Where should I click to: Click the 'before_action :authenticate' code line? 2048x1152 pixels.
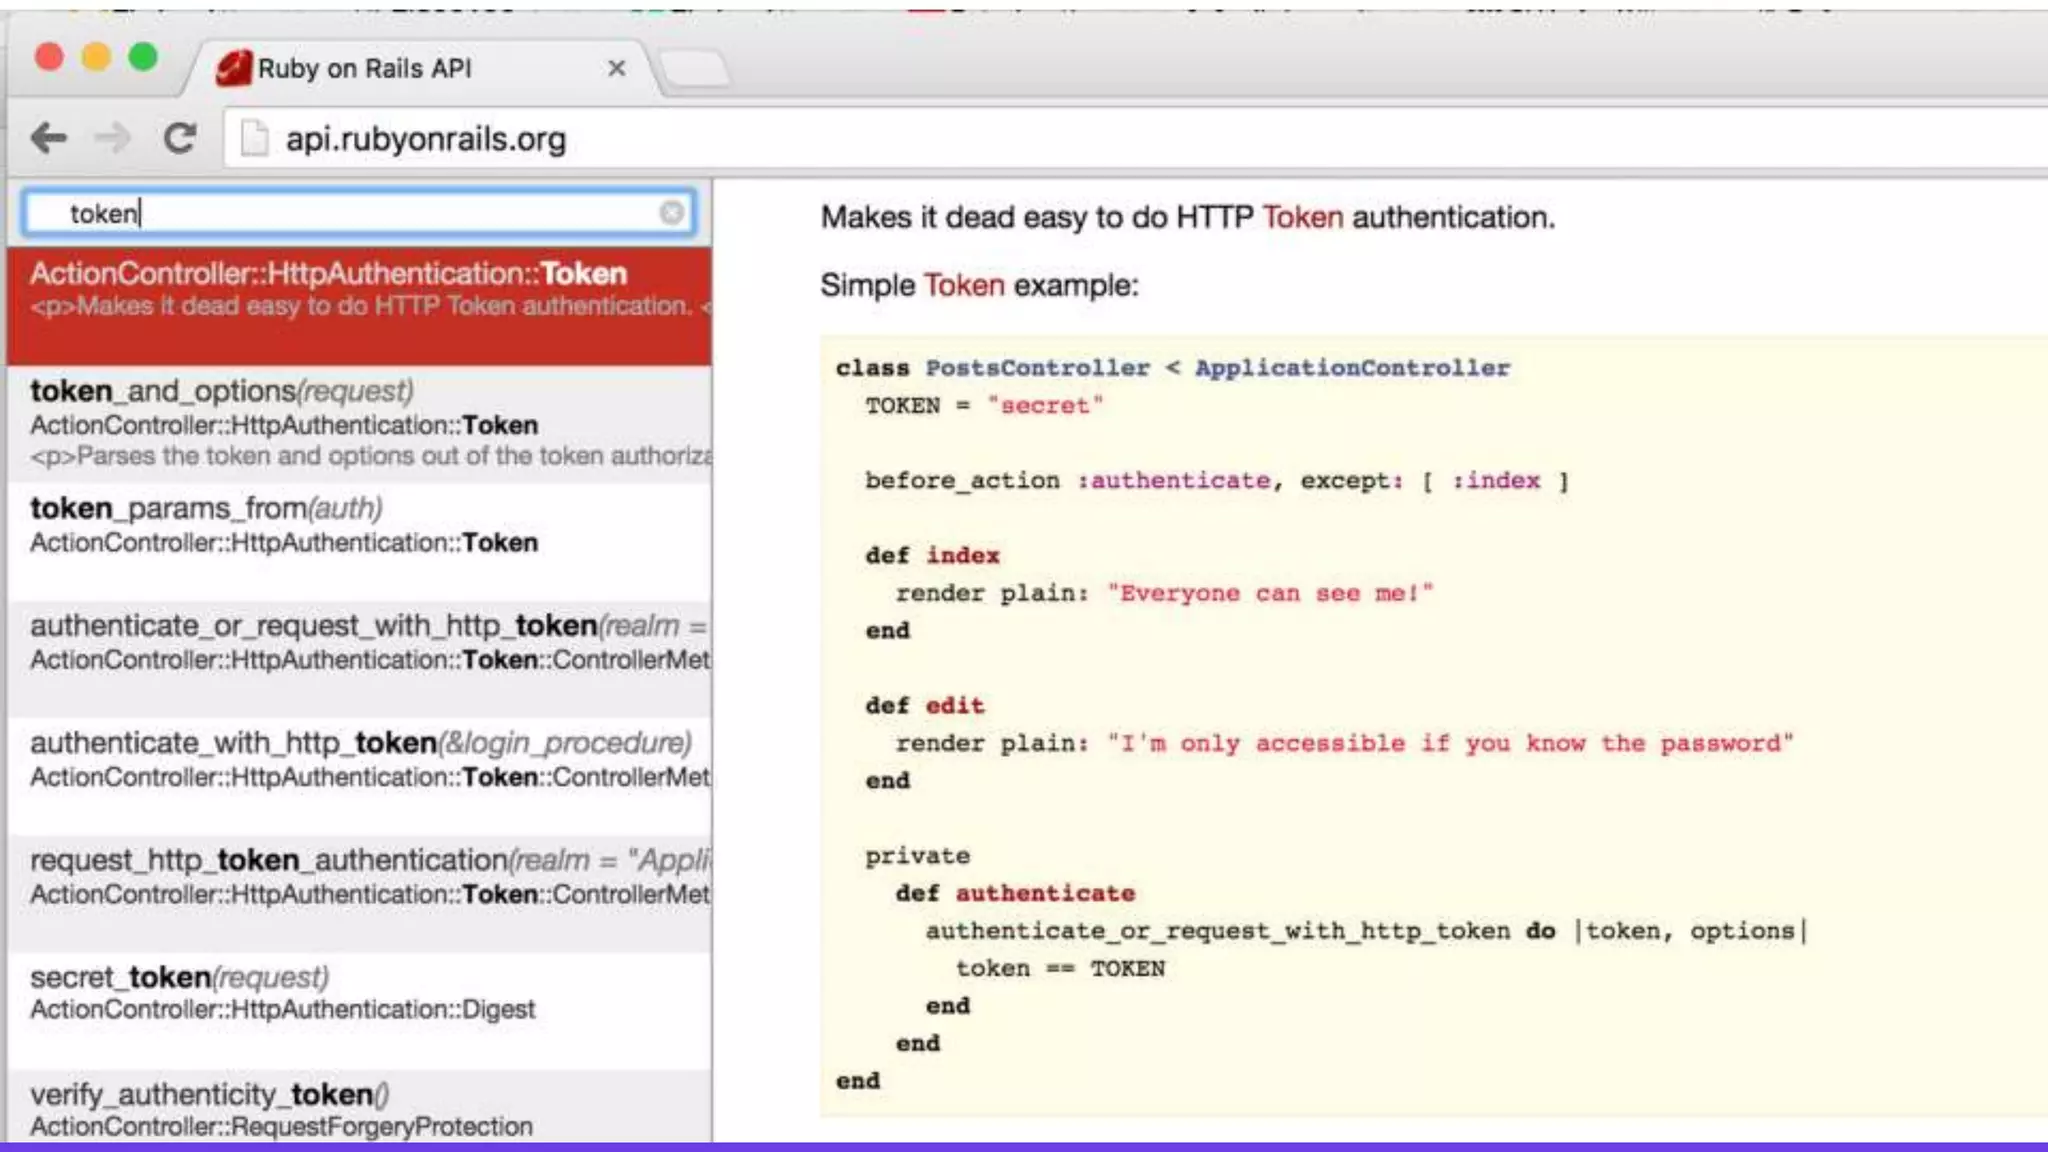(1217, 481)
